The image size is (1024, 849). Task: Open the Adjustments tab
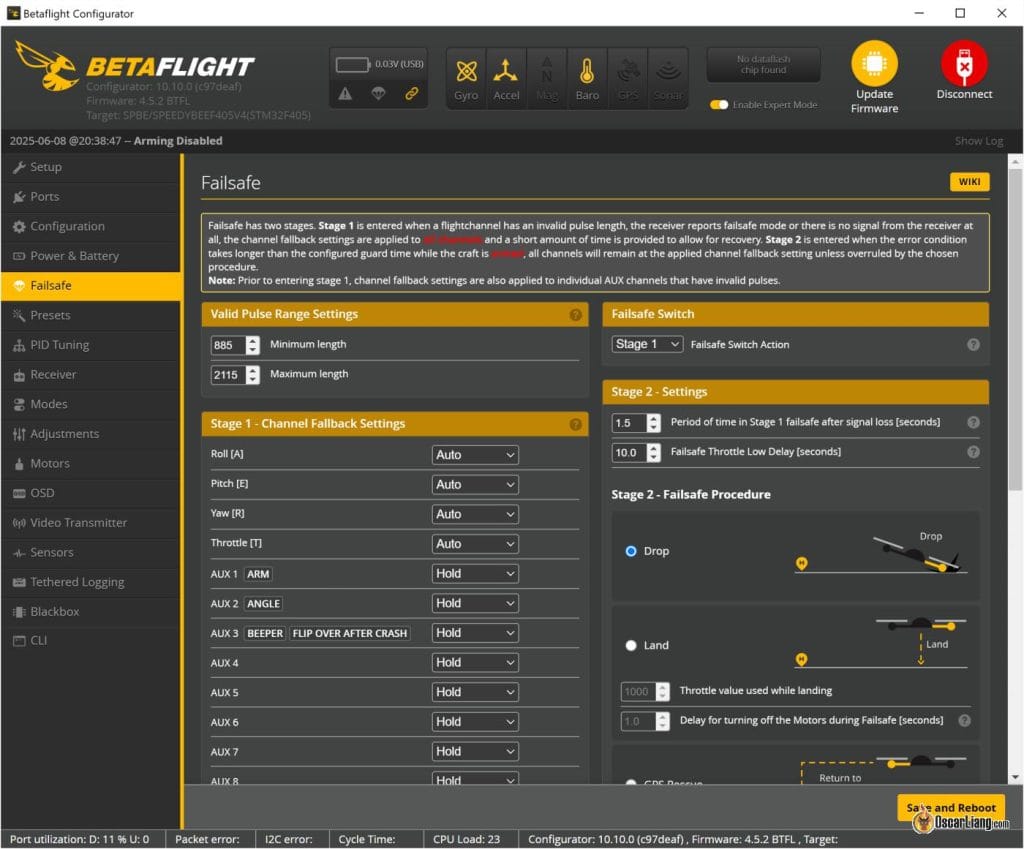point(91,434)
